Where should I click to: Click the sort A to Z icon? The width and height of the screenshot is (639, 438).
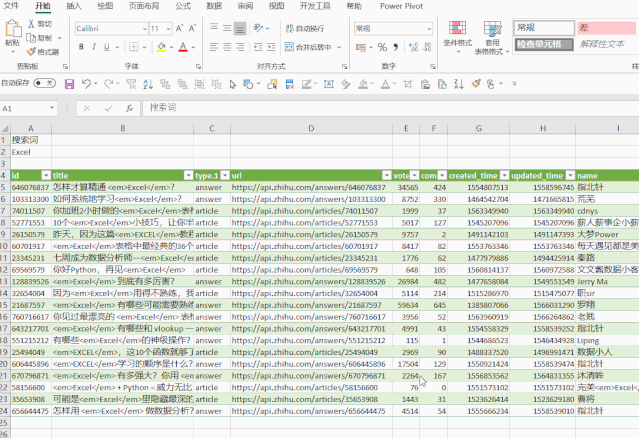pos(148,84)
